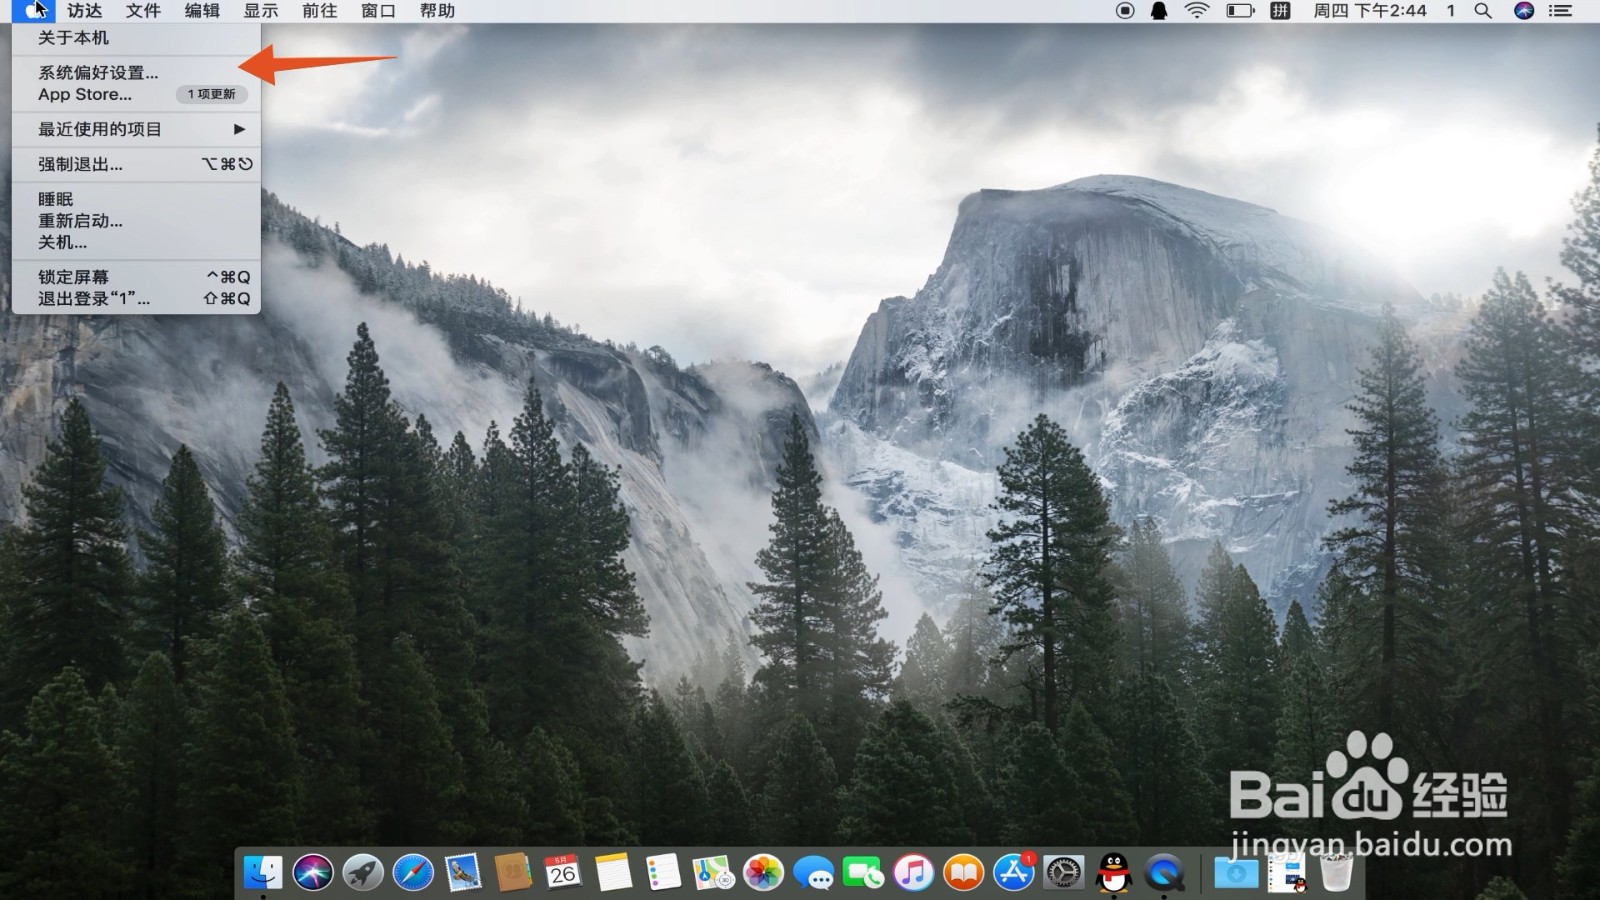Open Launchpad rocket icon in dock
This screenshot has height=900, width=1600.
click(x=363, y=873)
